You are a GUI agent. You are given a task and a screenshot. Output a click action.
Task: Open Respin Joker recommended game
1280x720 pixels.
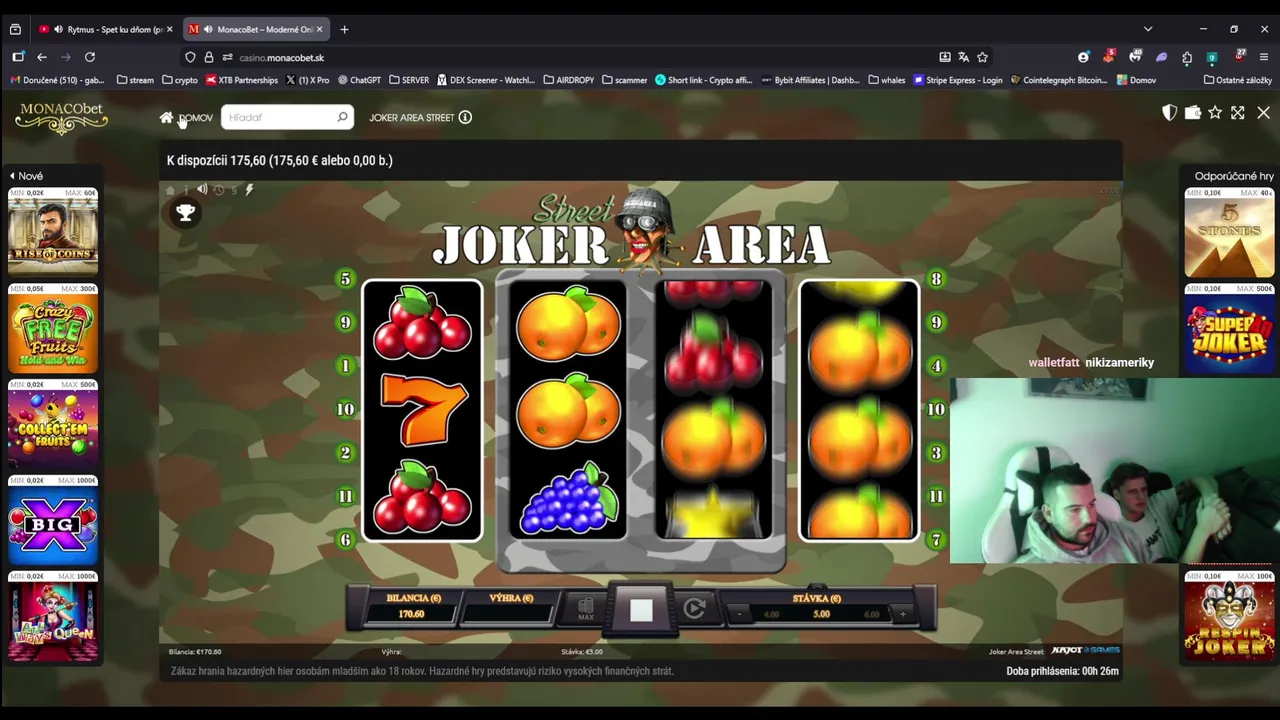click(1229, 617)
